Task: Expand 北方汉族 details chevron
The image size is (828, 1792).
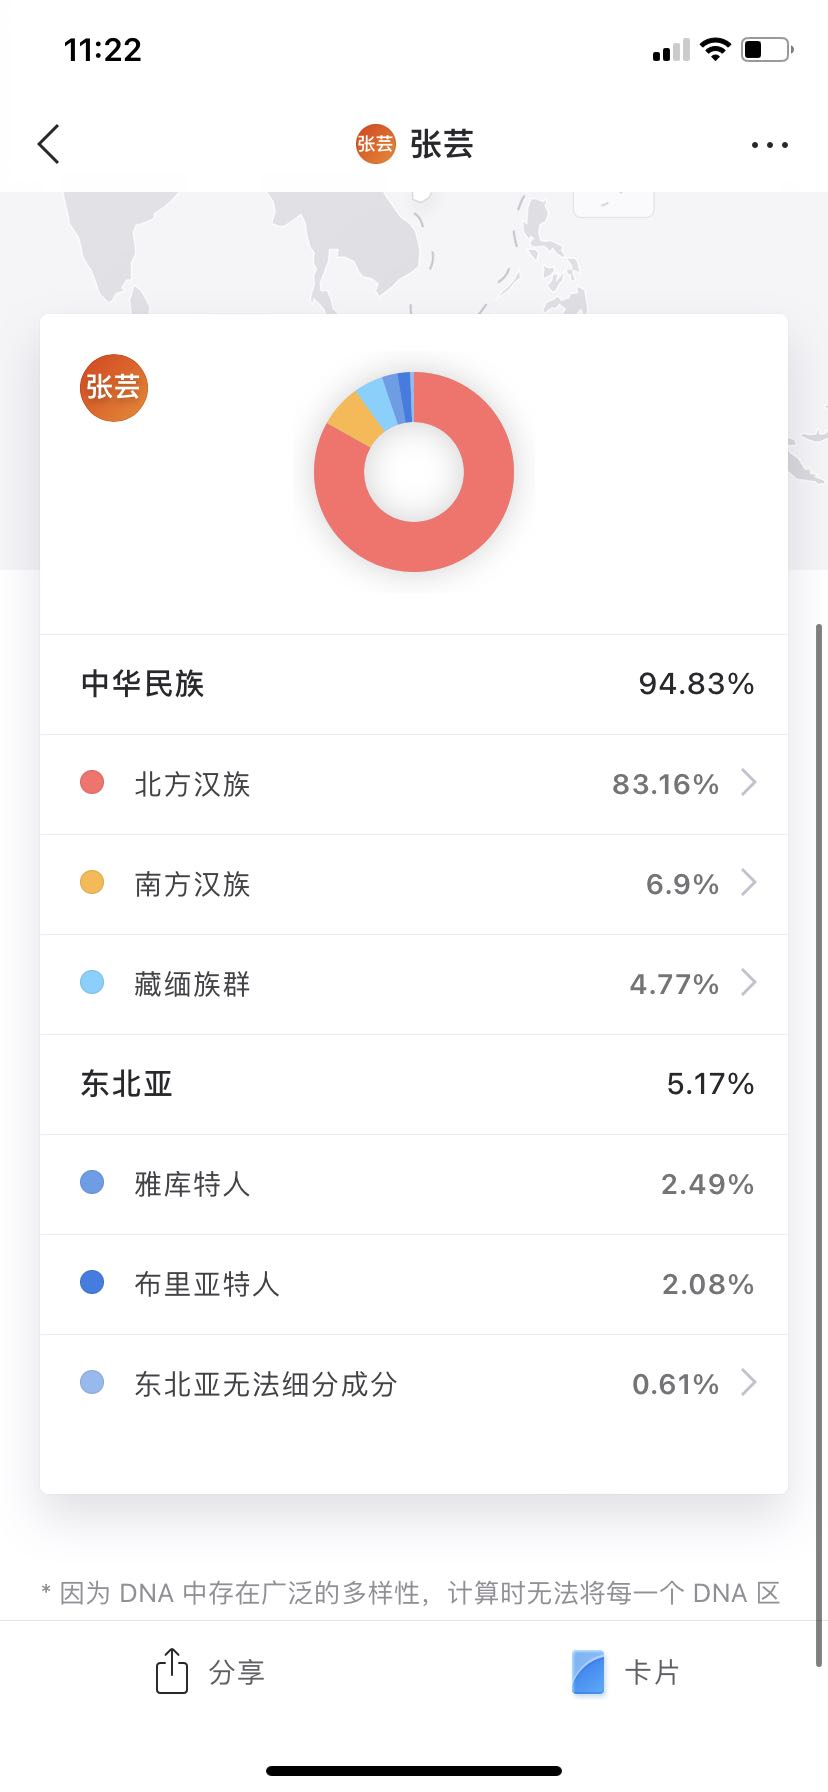Action: (748, 783)
